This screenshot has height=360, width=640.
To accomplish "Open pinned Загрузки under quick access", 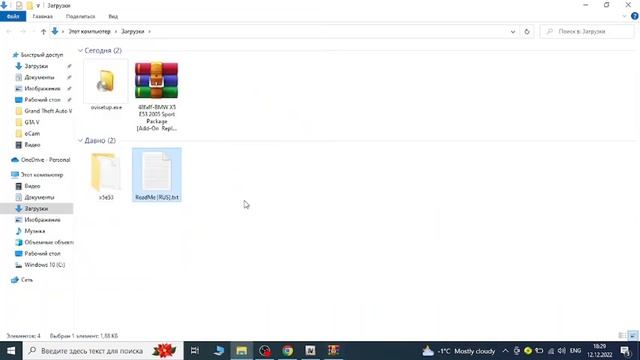I will click(37, 66).
